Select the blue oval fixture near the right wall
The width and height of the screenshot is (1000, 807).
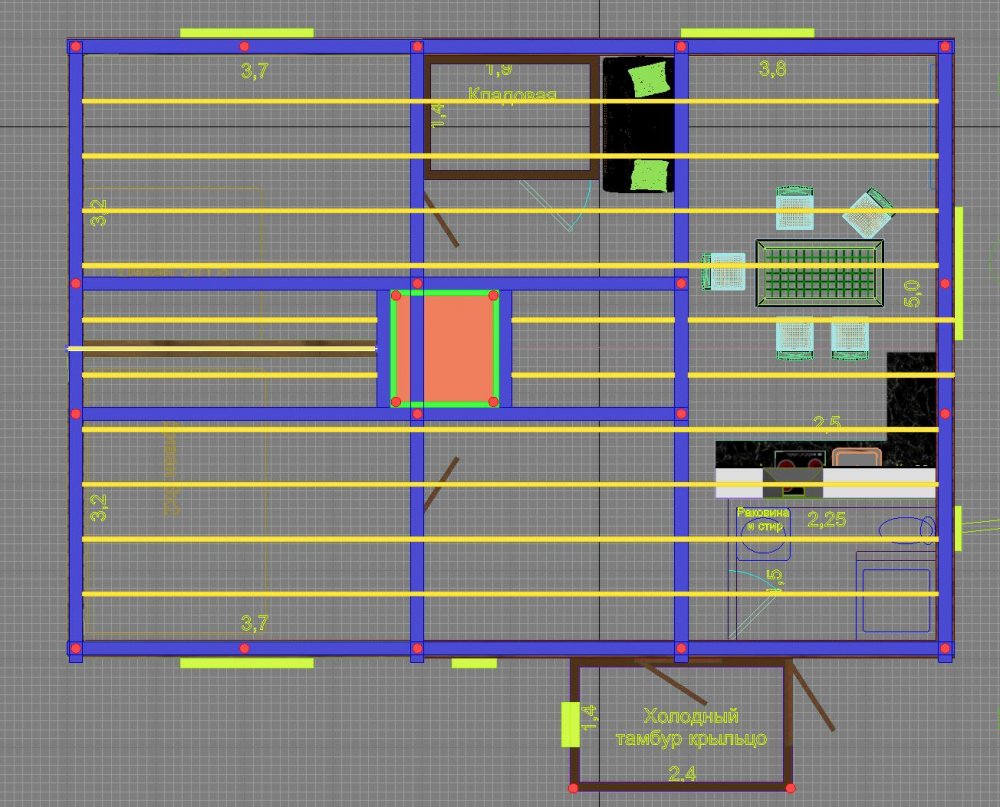[x=909, y=530]
